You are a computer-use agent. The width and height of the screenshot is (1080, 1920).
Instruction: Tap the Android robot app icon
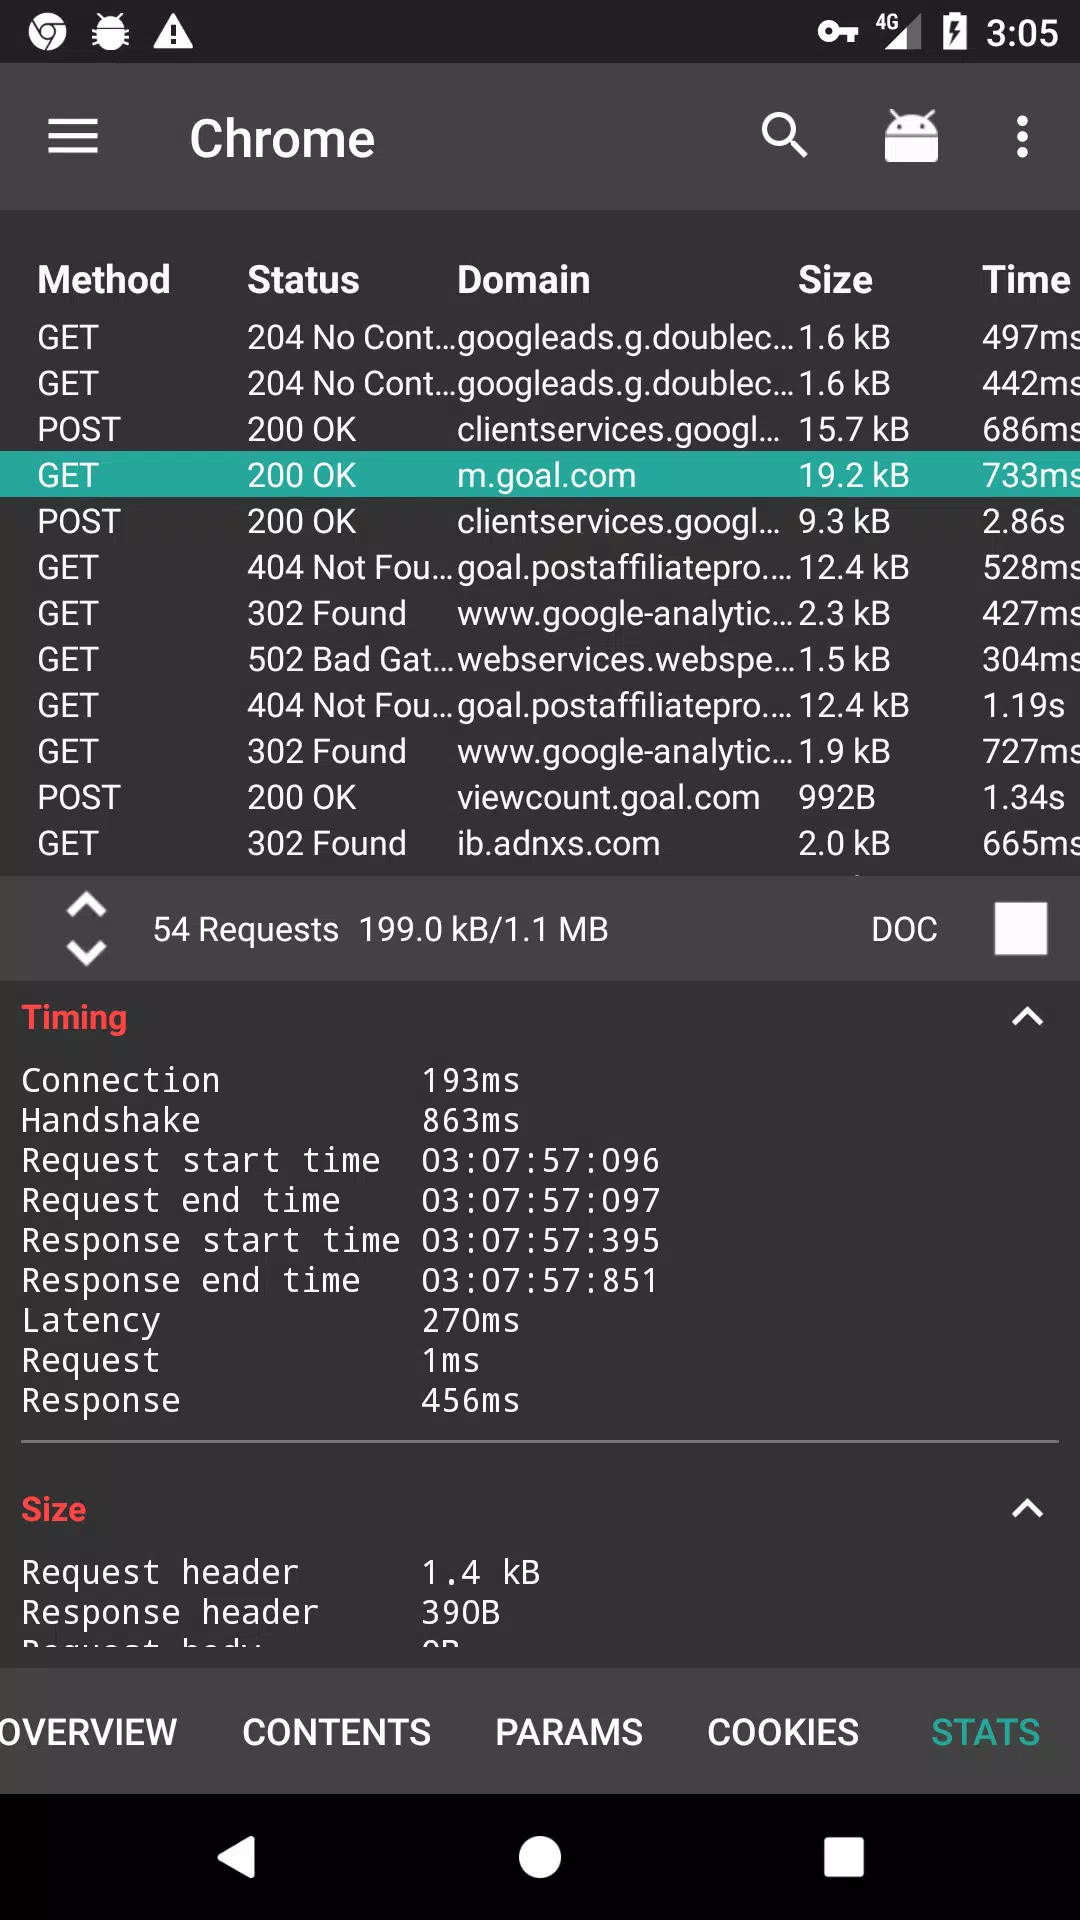(911, 136)
